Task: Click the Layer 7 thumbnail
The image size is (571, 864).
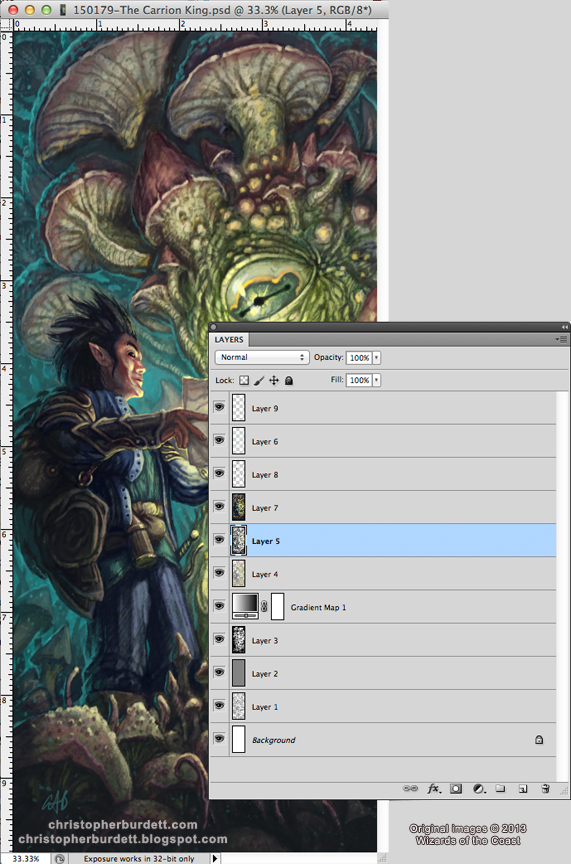Action: [239, 507]
